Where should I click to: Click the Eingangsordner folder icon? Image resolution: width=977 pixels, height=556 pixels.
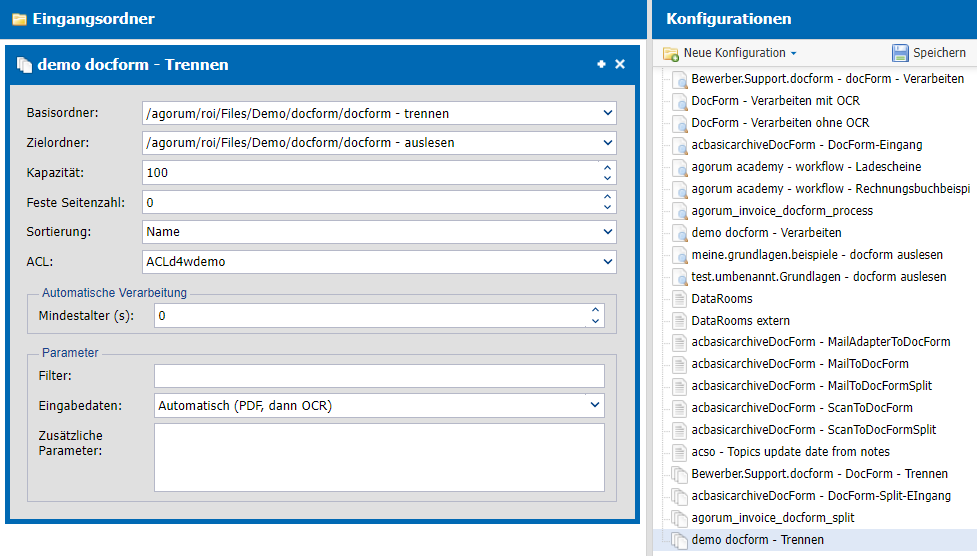point(19,19)
